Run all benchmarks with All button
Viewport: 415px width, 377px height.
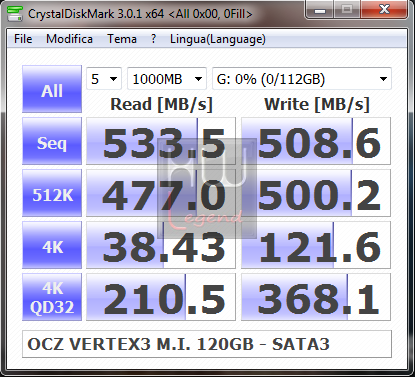click(x=52, y=89)
